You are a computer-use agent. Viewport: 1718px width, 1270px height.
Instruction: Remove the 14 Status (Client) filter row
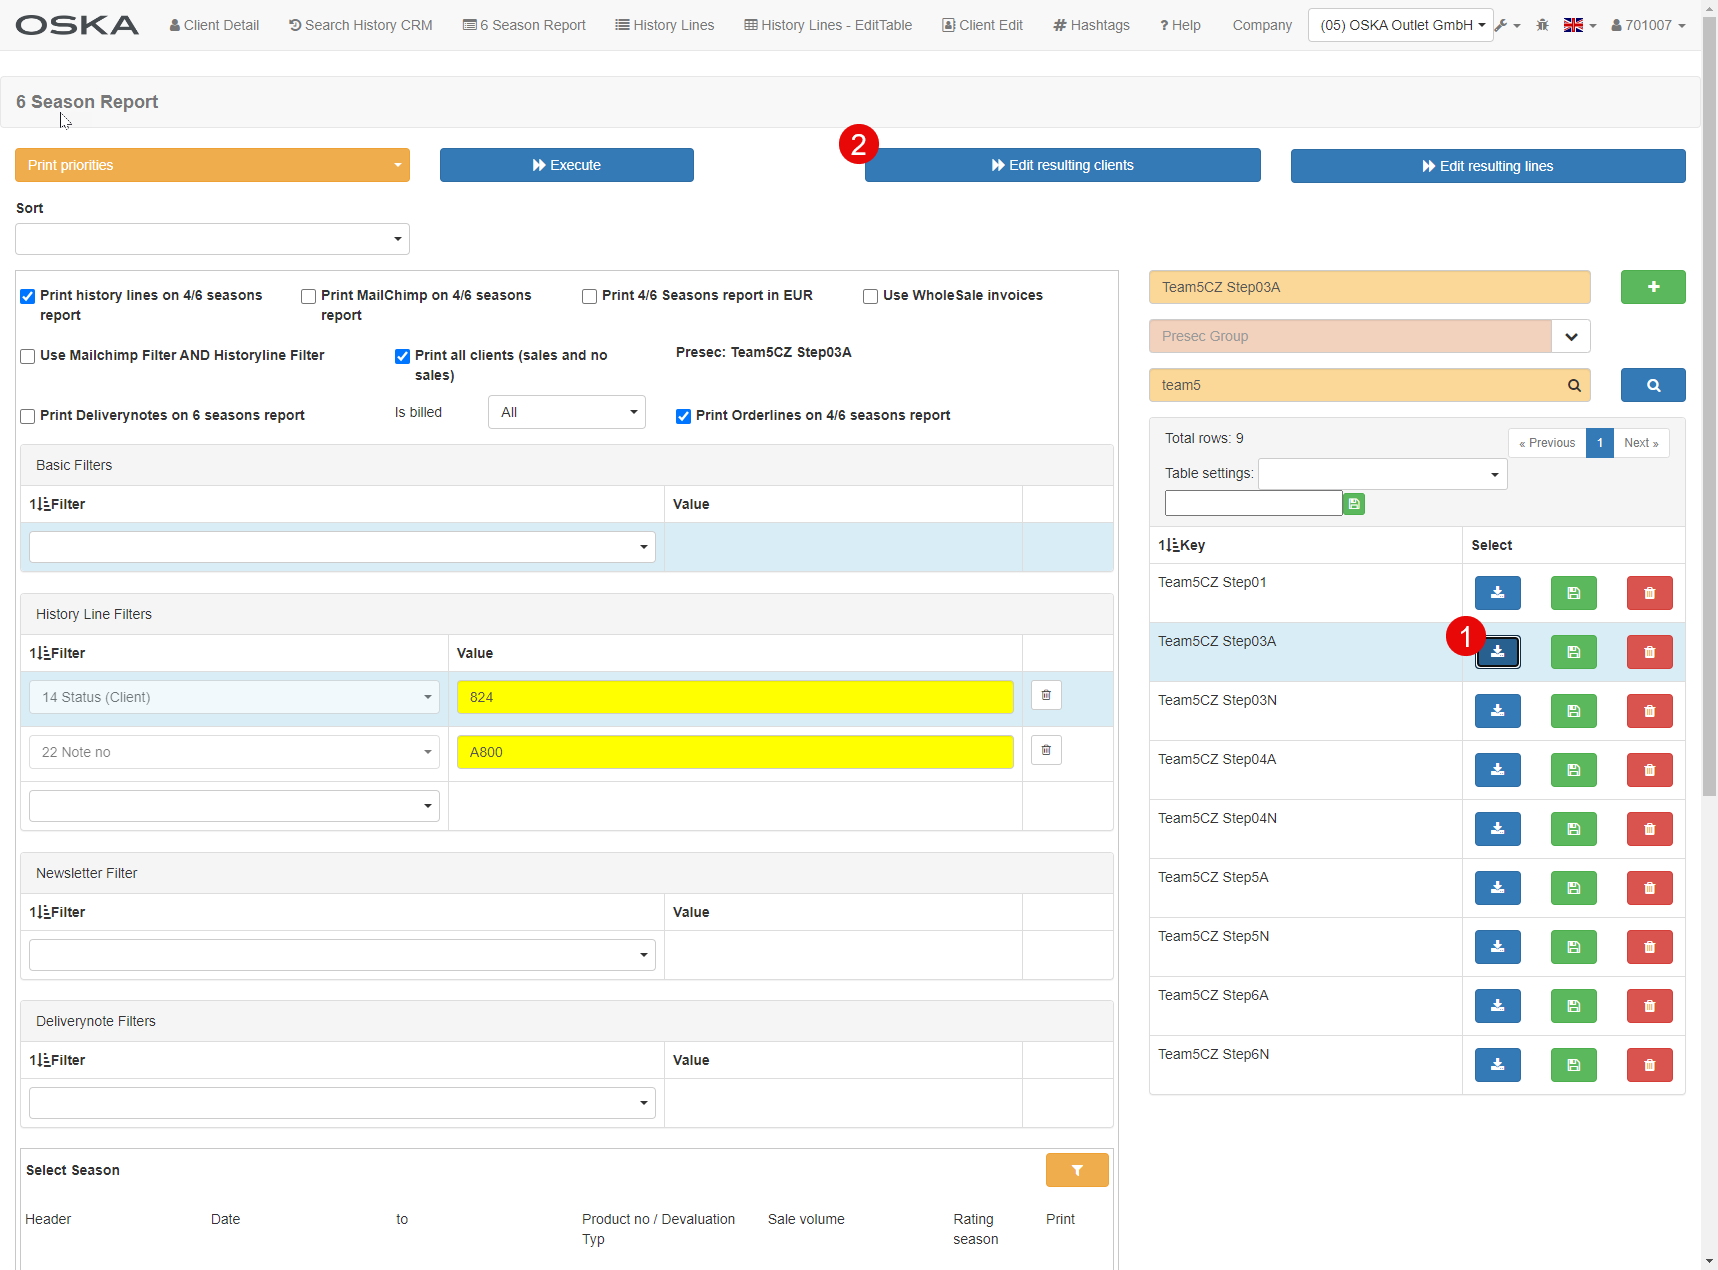click(1046, 695)
